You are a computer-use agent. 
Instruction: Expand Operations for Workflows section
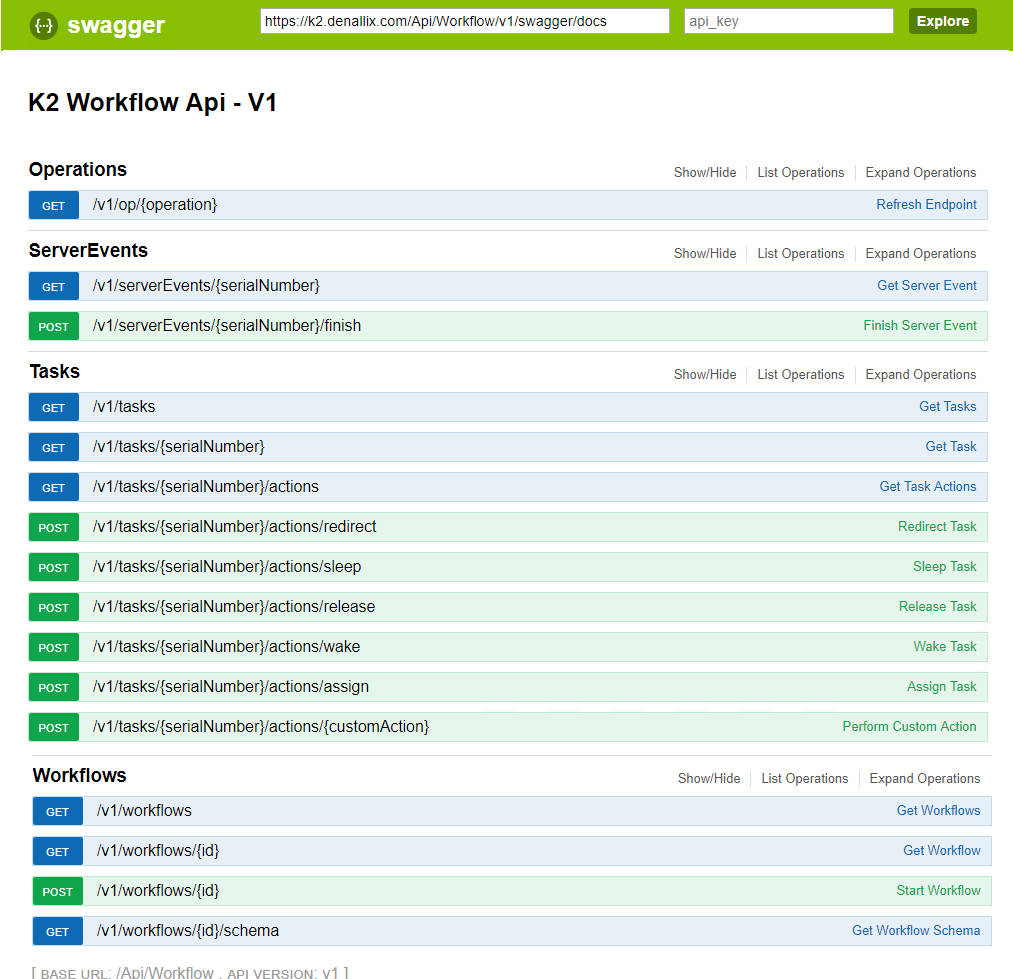click(924, 778)
